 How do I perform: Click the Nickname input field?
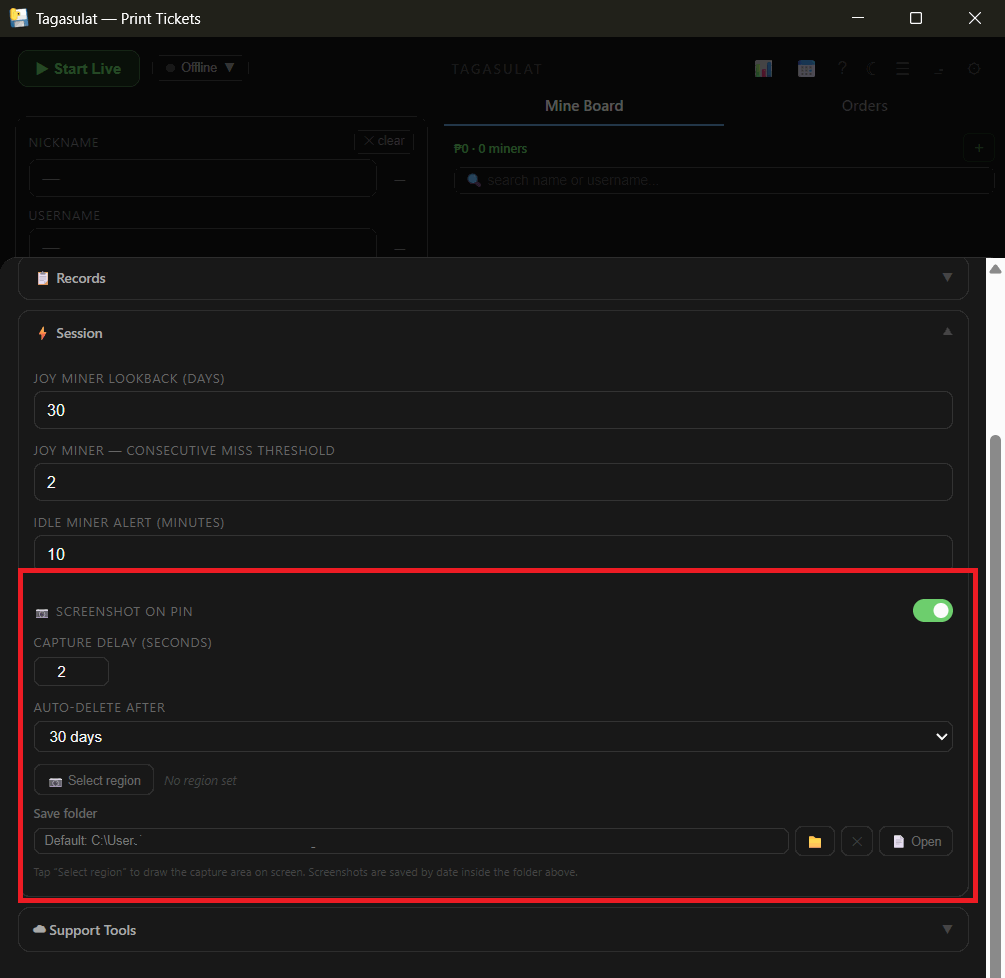[203, 178]
